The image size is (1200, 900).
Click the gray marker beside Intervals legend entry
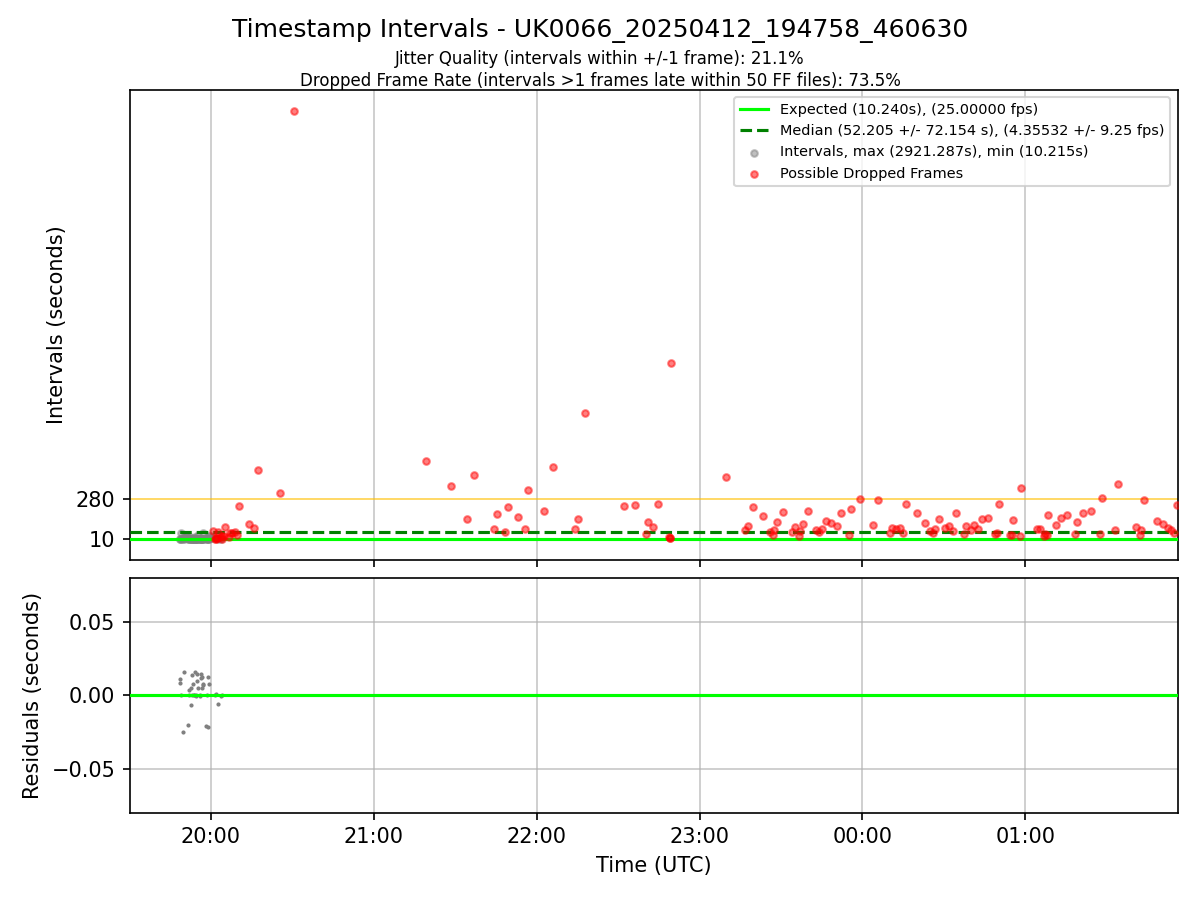pyautogui.click(x=755, y=152)
